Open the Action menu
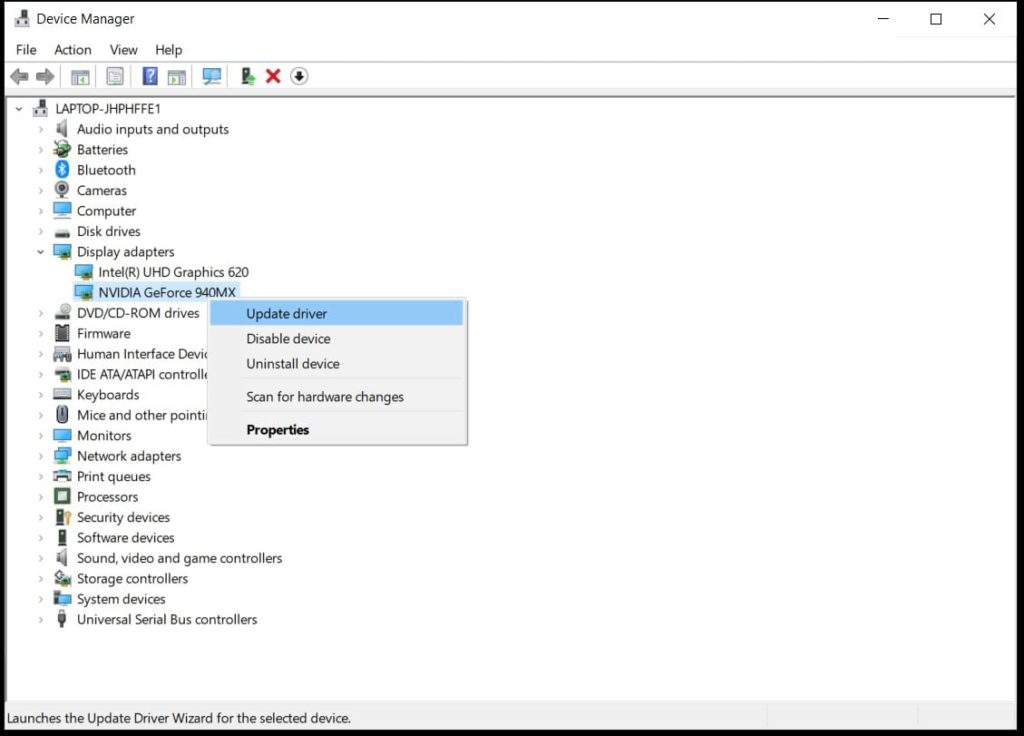This screenshot has width=1024, height=736. pos(72,50)
